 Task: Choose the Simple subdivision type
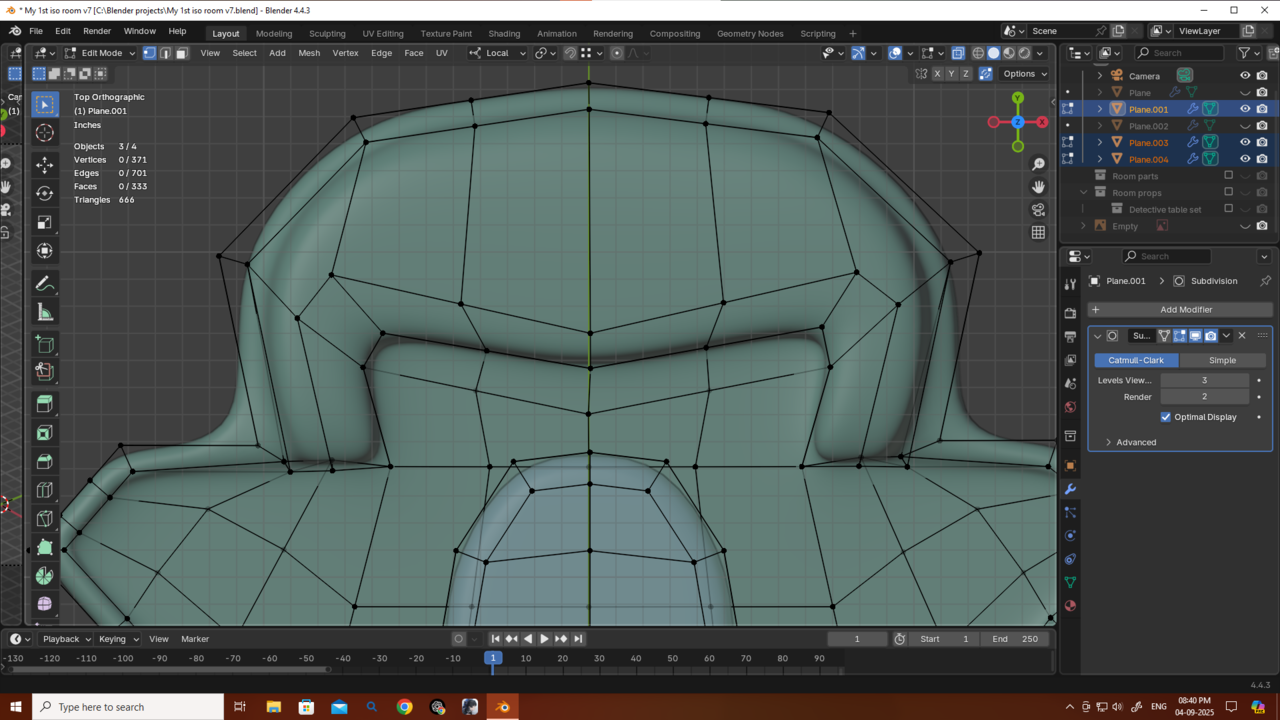click(1222, 360)
